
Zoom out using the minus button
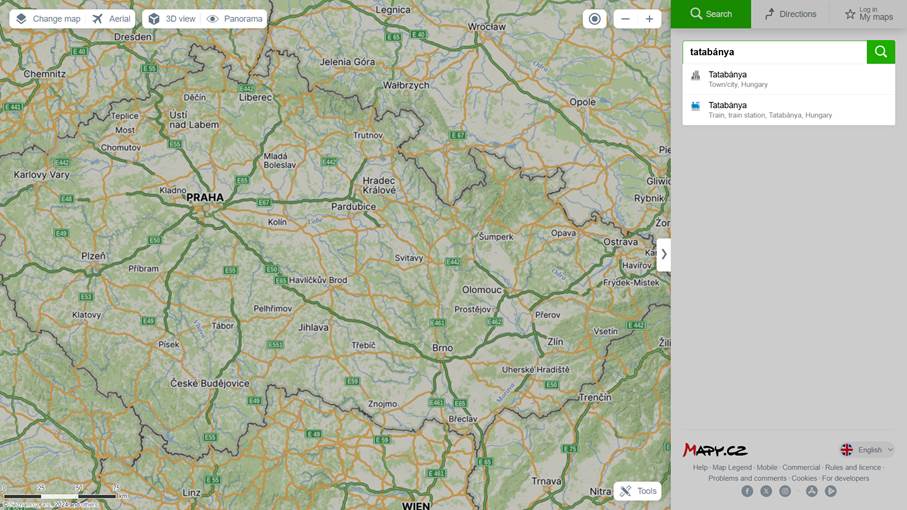coord(625,19)
